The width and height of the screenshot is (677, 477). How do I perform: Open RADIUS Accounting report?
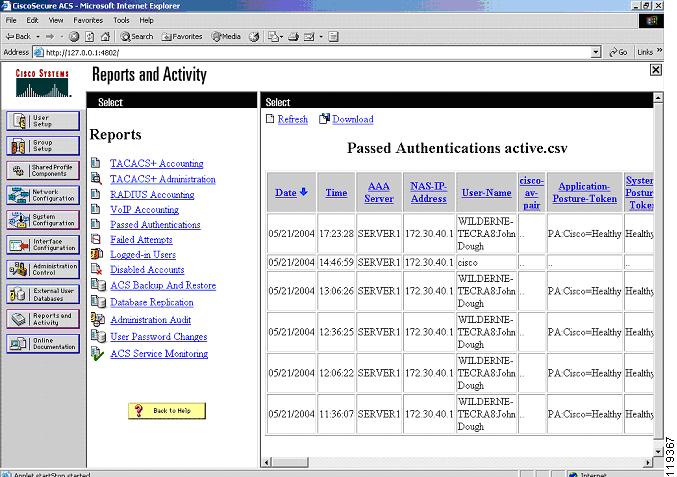tap(152, 194)
